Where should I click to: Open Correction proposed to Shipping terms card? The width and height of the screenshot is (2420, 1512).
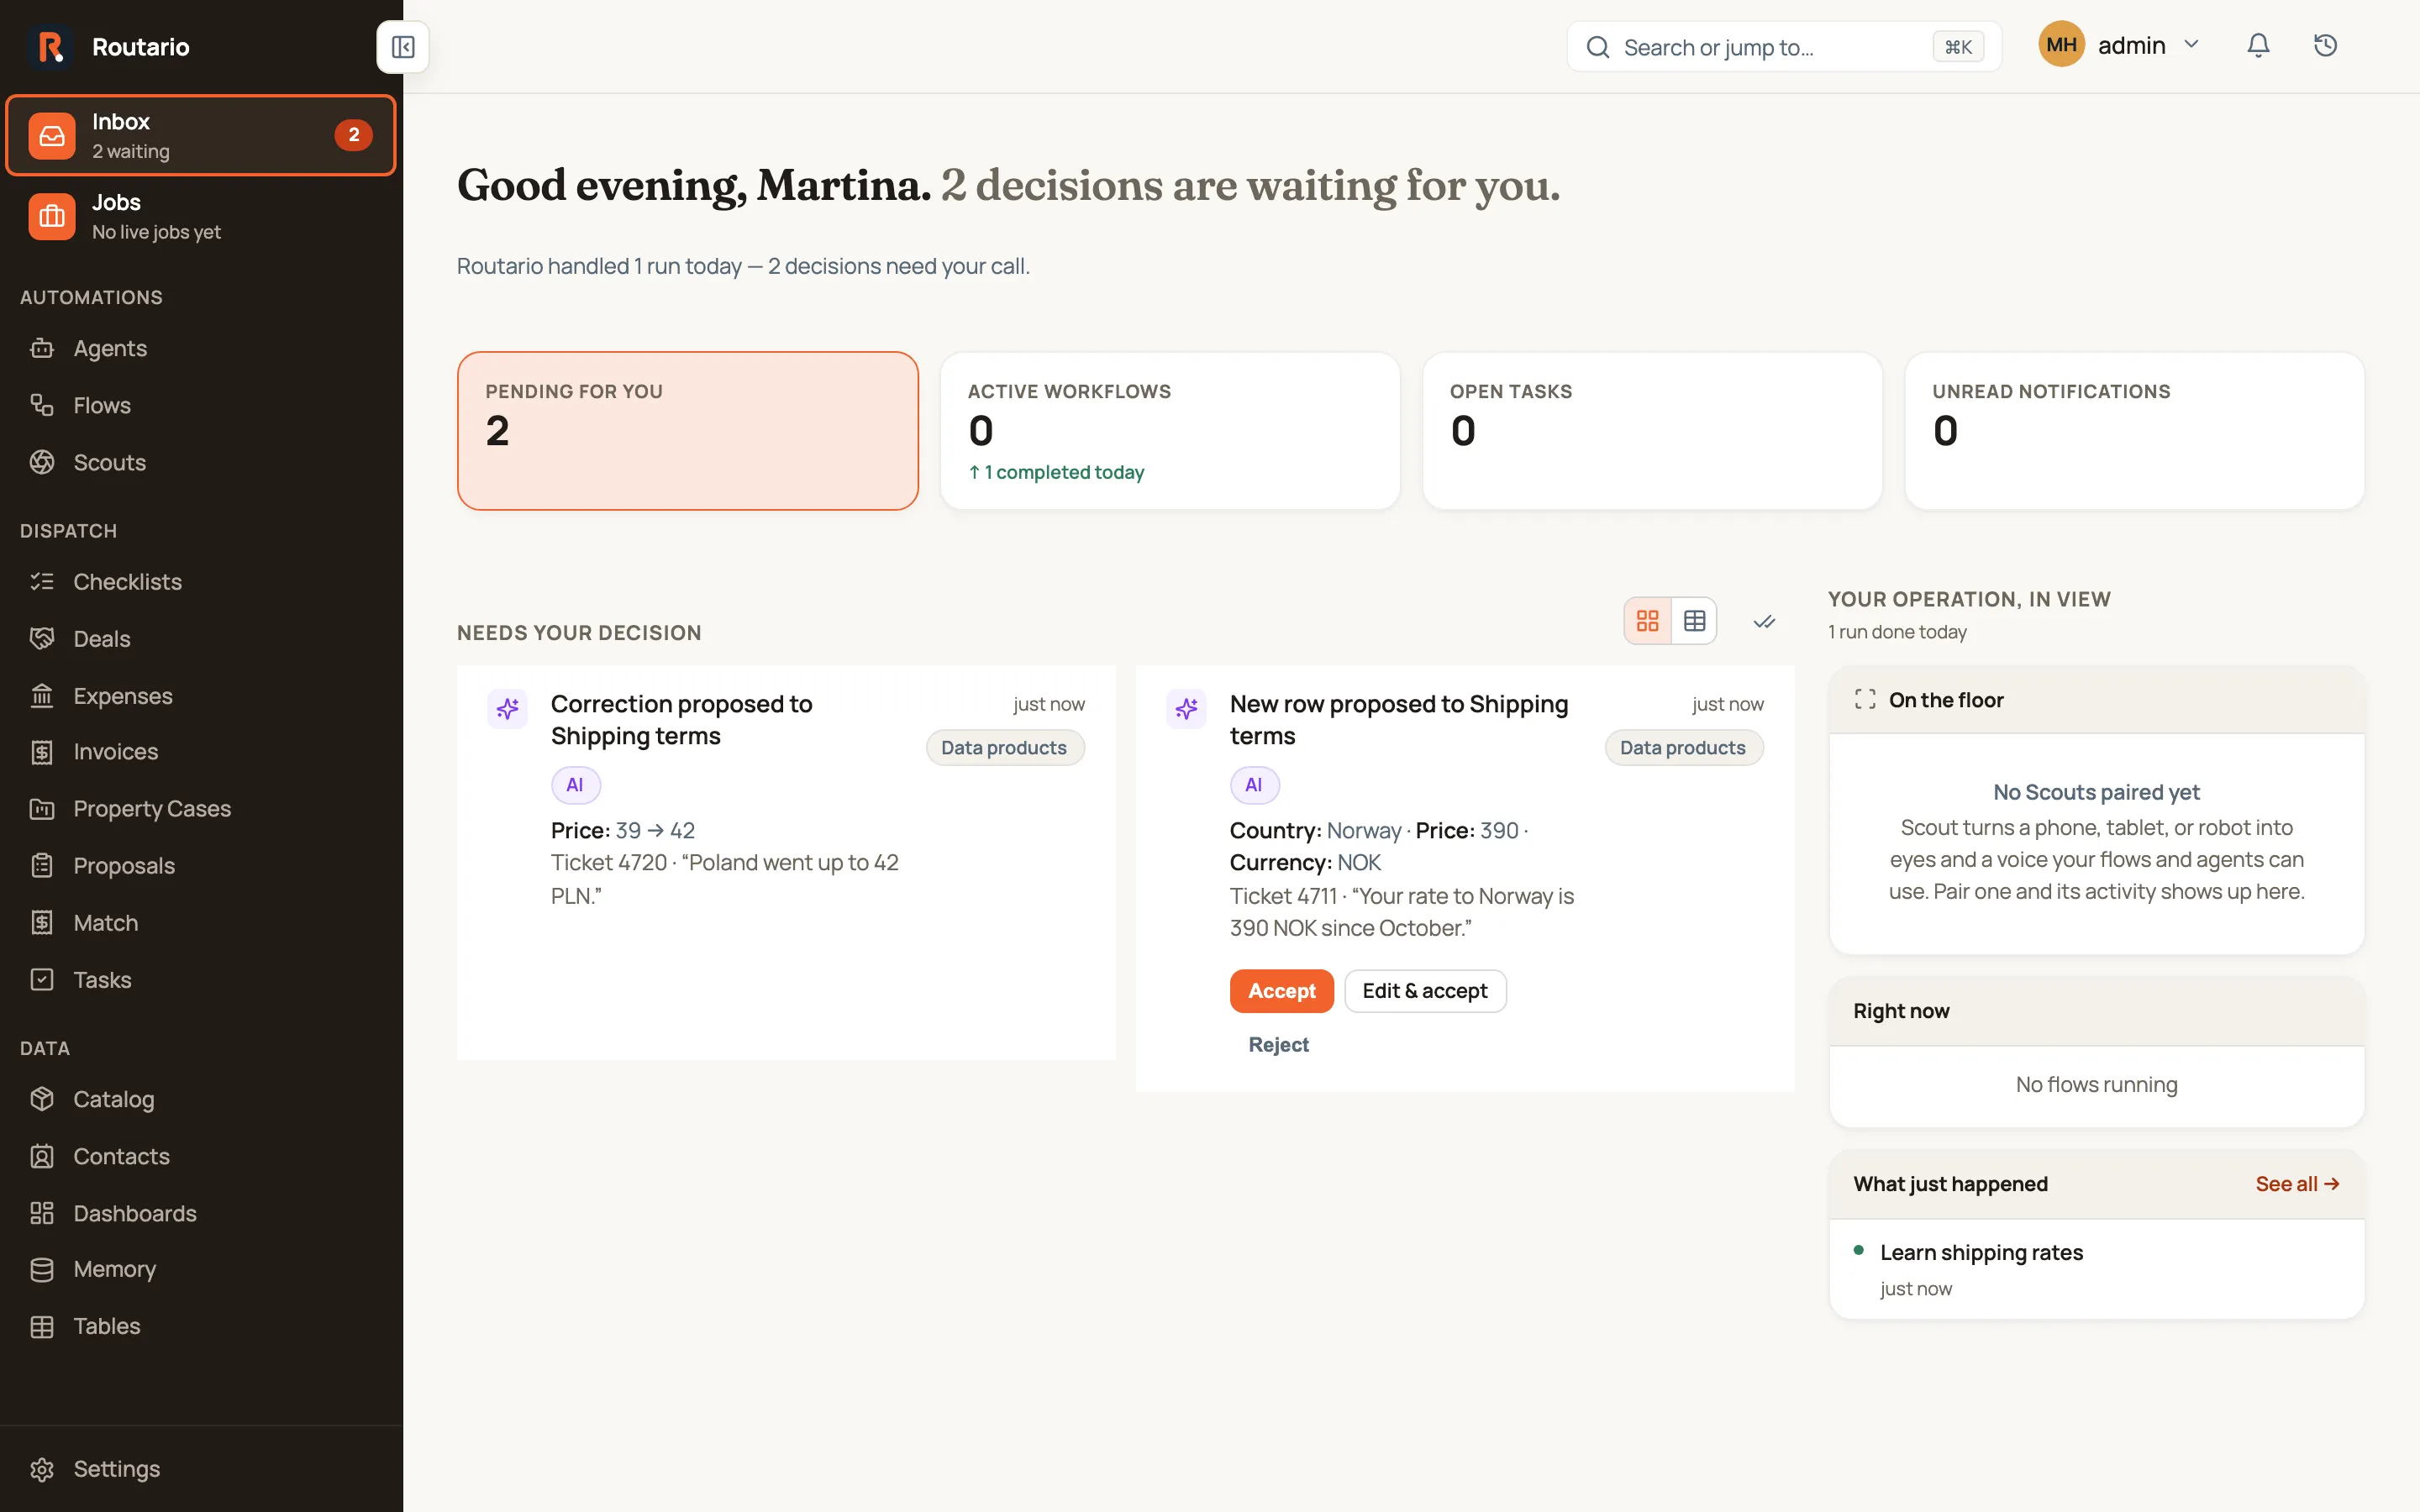pos(786,862)
